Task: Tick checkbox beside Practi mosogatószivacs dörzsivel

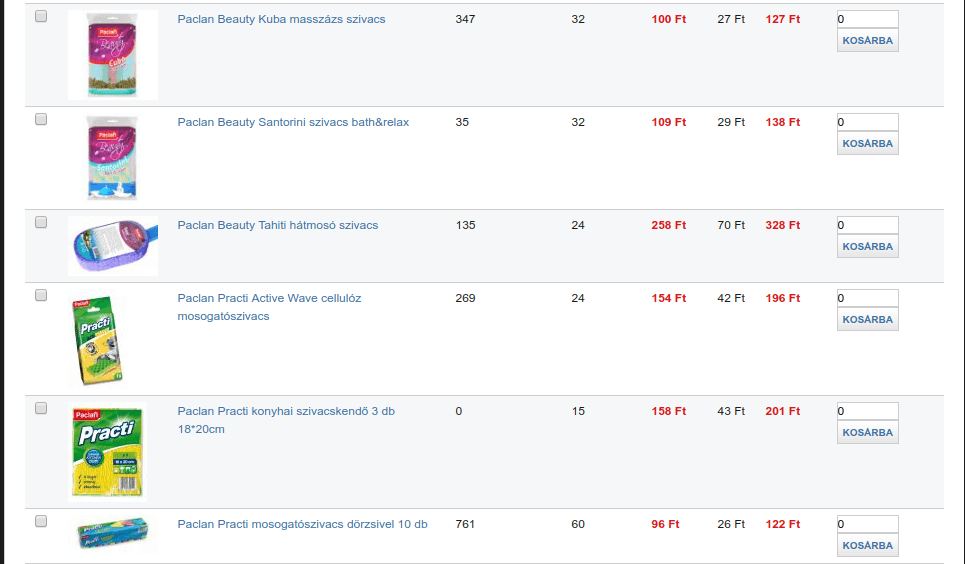Action: [41, 522]
